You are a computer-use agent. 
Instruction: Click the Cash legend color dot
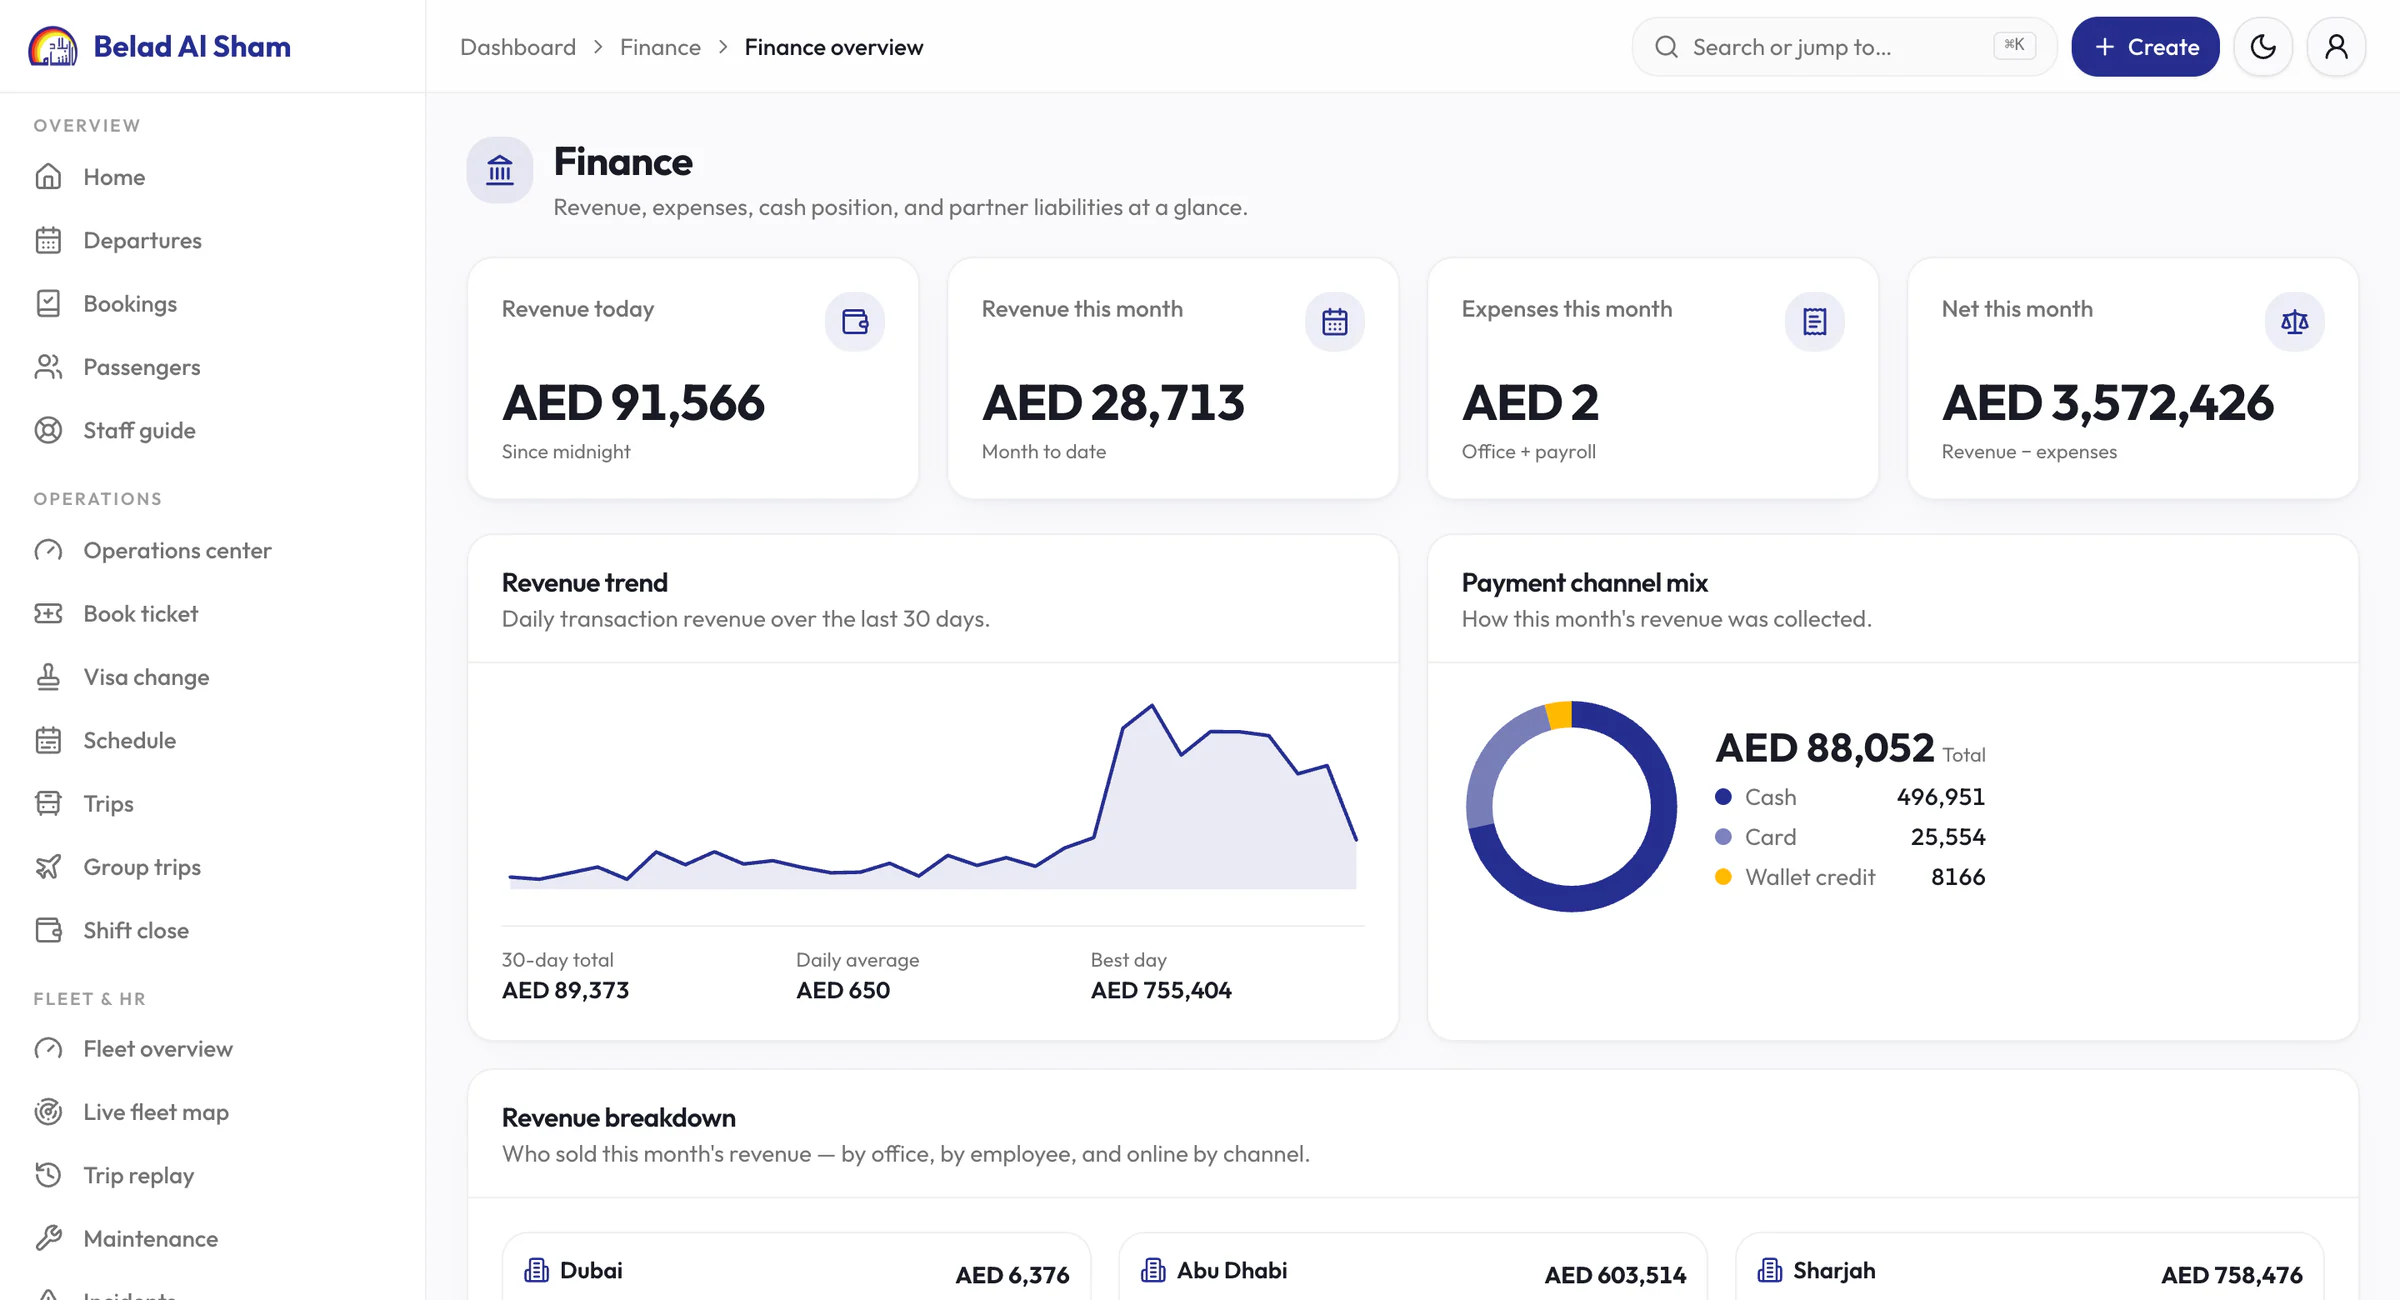coord(1723,797)
